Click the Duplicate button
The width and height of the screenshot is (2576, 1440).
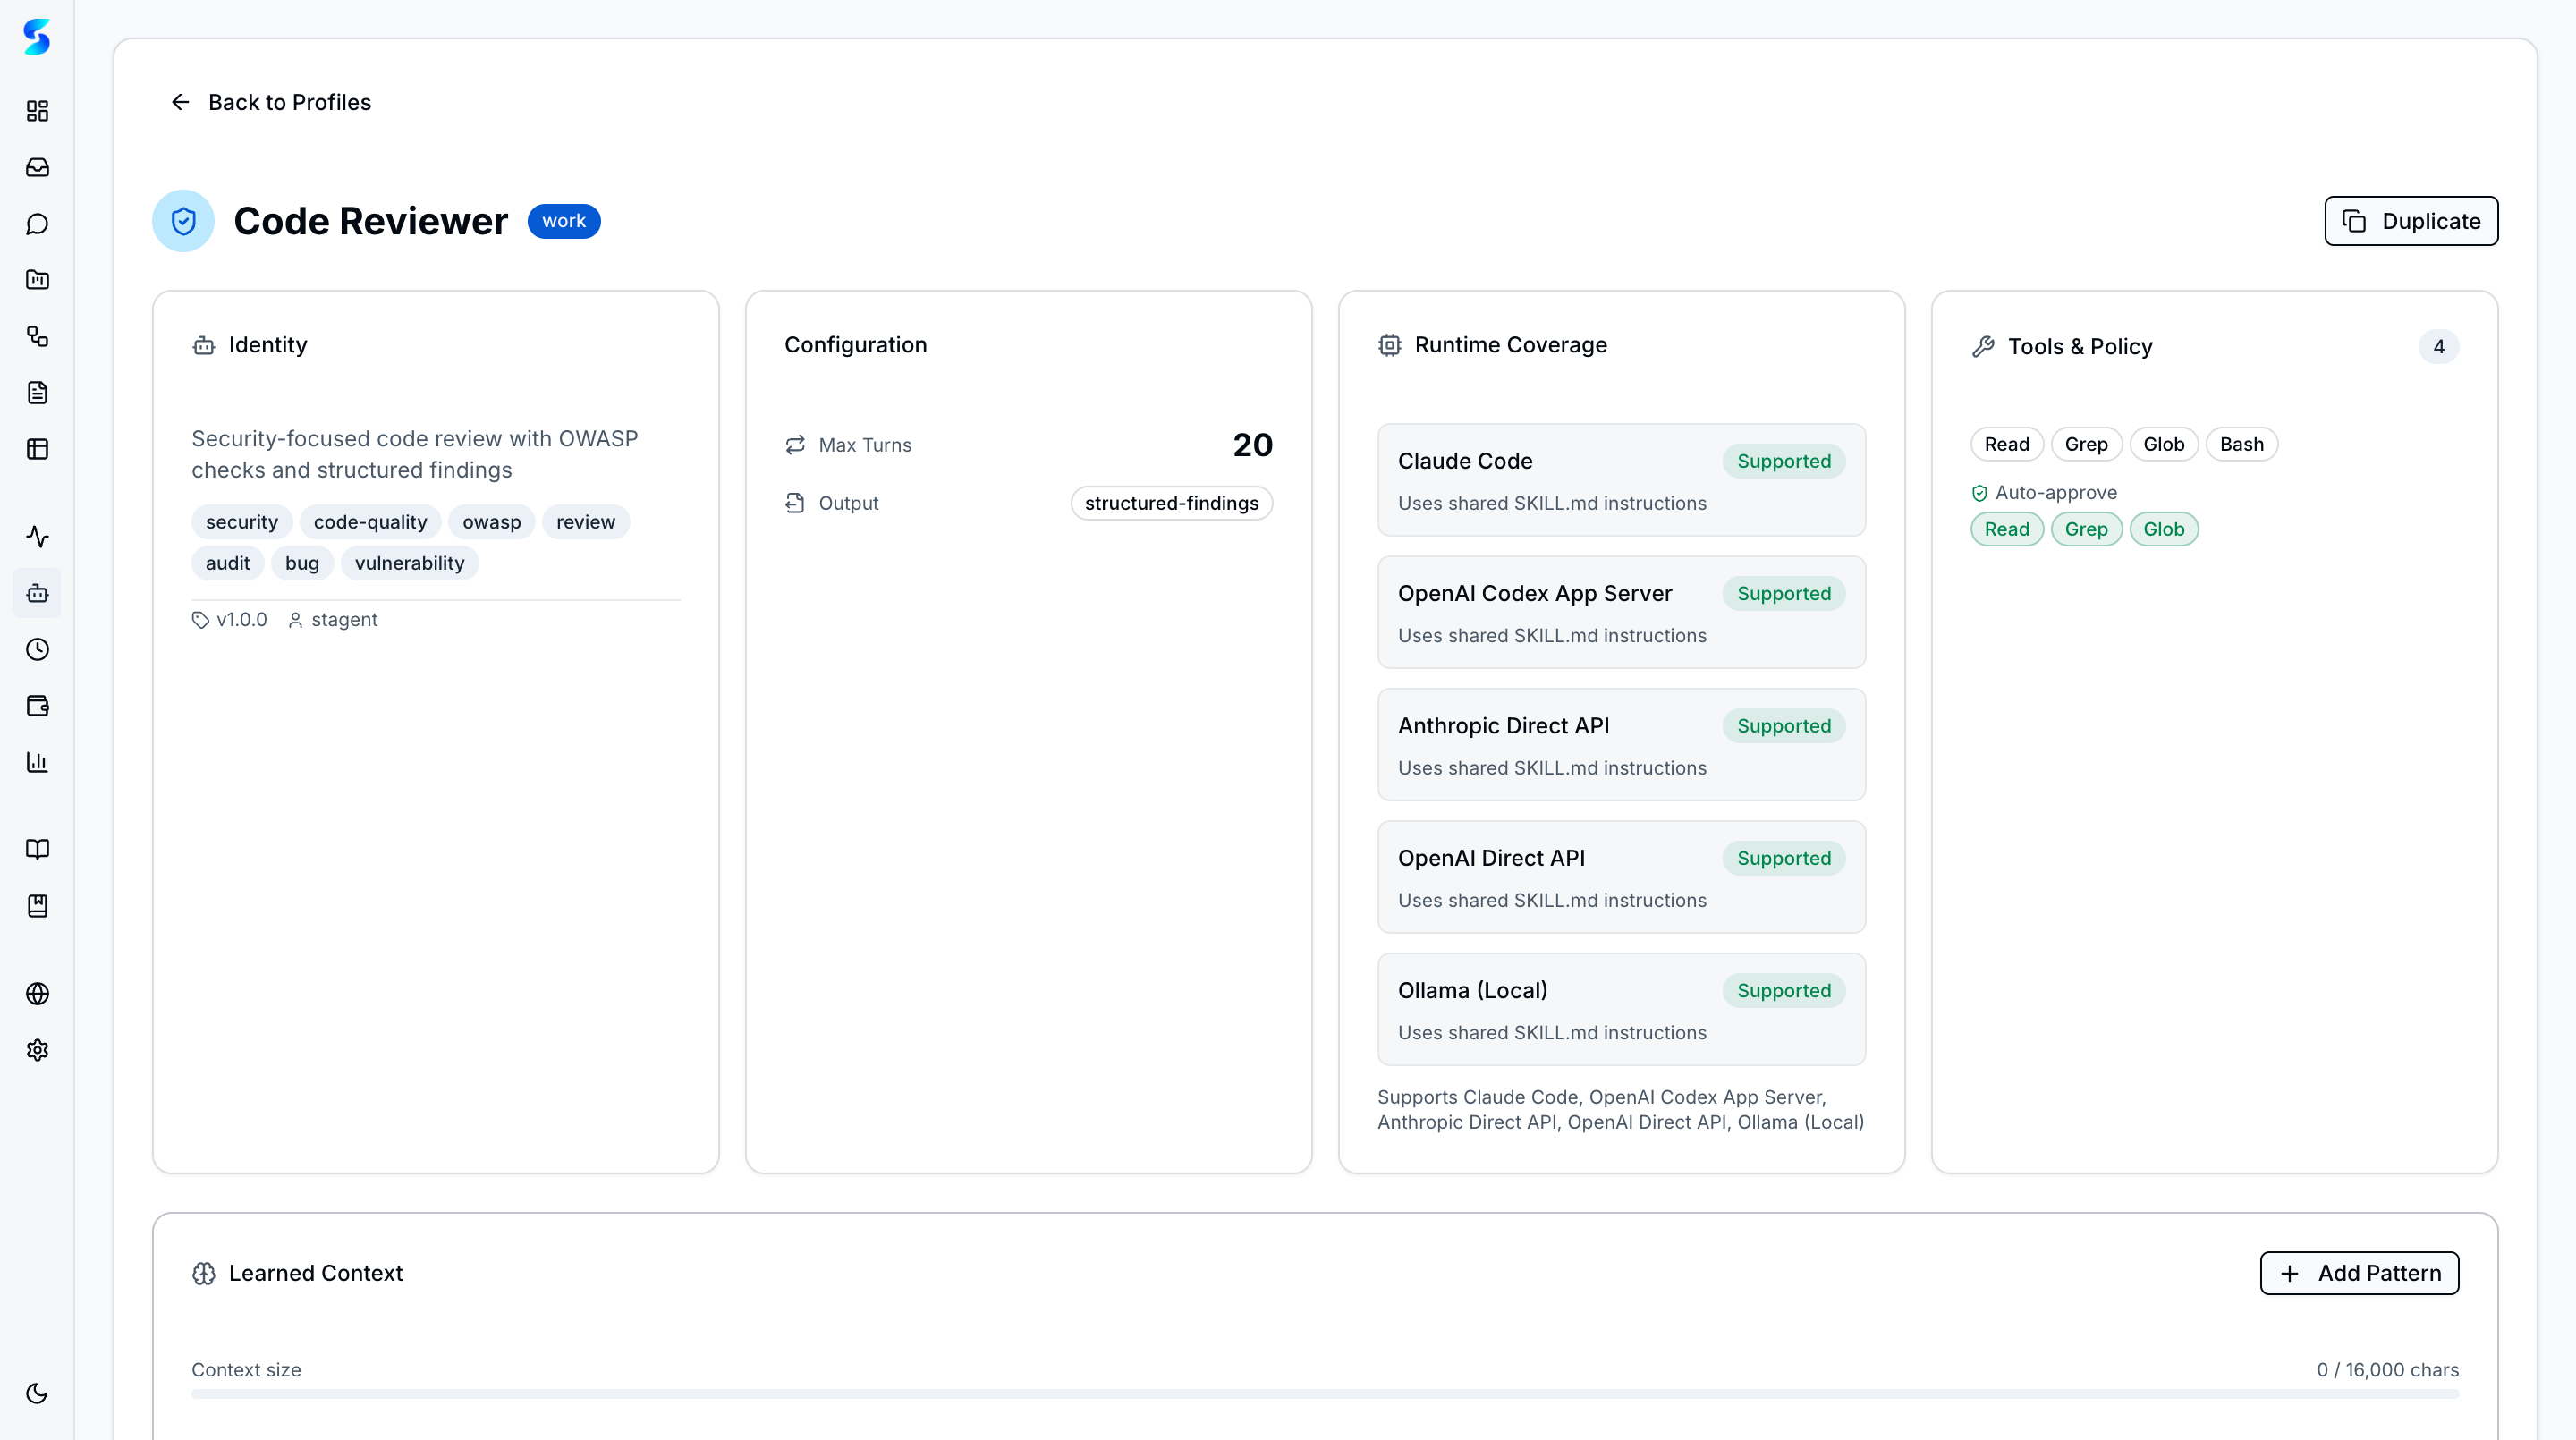pos(2410,221)
